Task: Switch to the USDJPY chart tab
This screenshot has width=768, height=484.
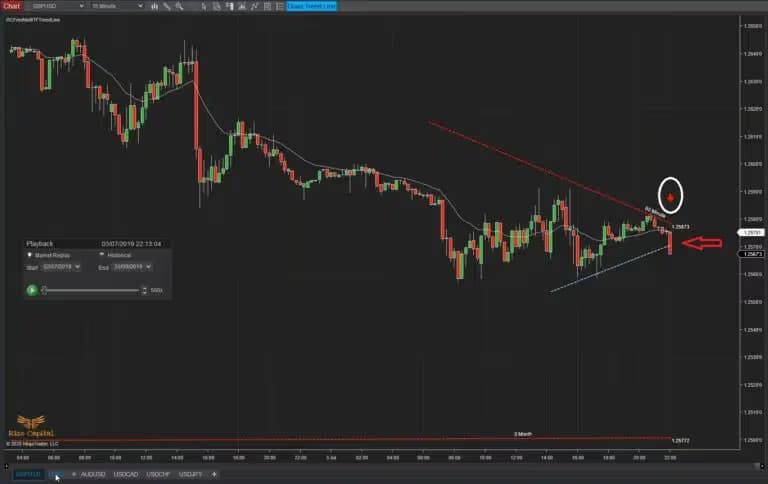Action: (x=190, y=474)
